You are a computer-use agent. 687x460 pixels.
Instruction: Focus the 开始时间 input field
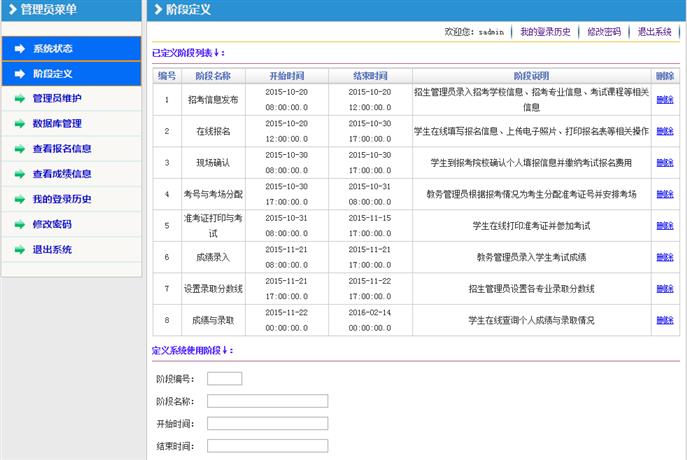(x=267, y=424)
